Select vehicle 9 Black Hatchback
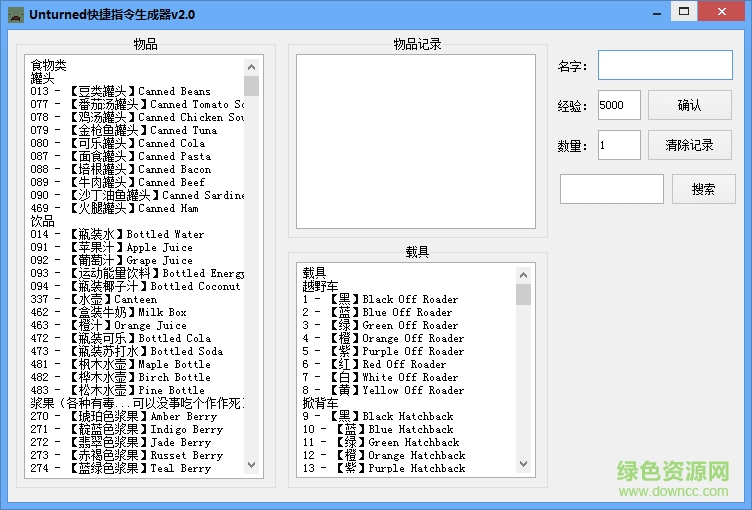This screenshot has height=510, width=752. click(378, 416)
